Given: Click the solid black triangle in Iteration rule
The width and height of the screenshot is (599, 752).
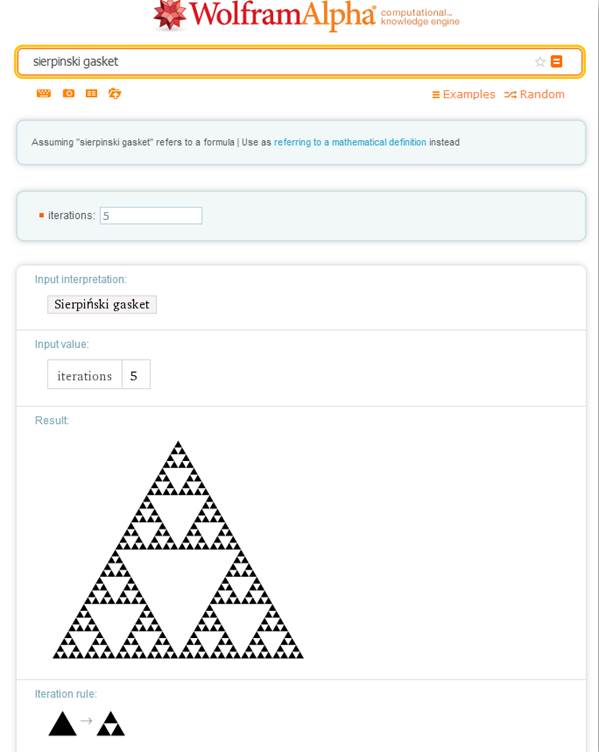Looking at the screenshot, I should [x=62, y=724].
